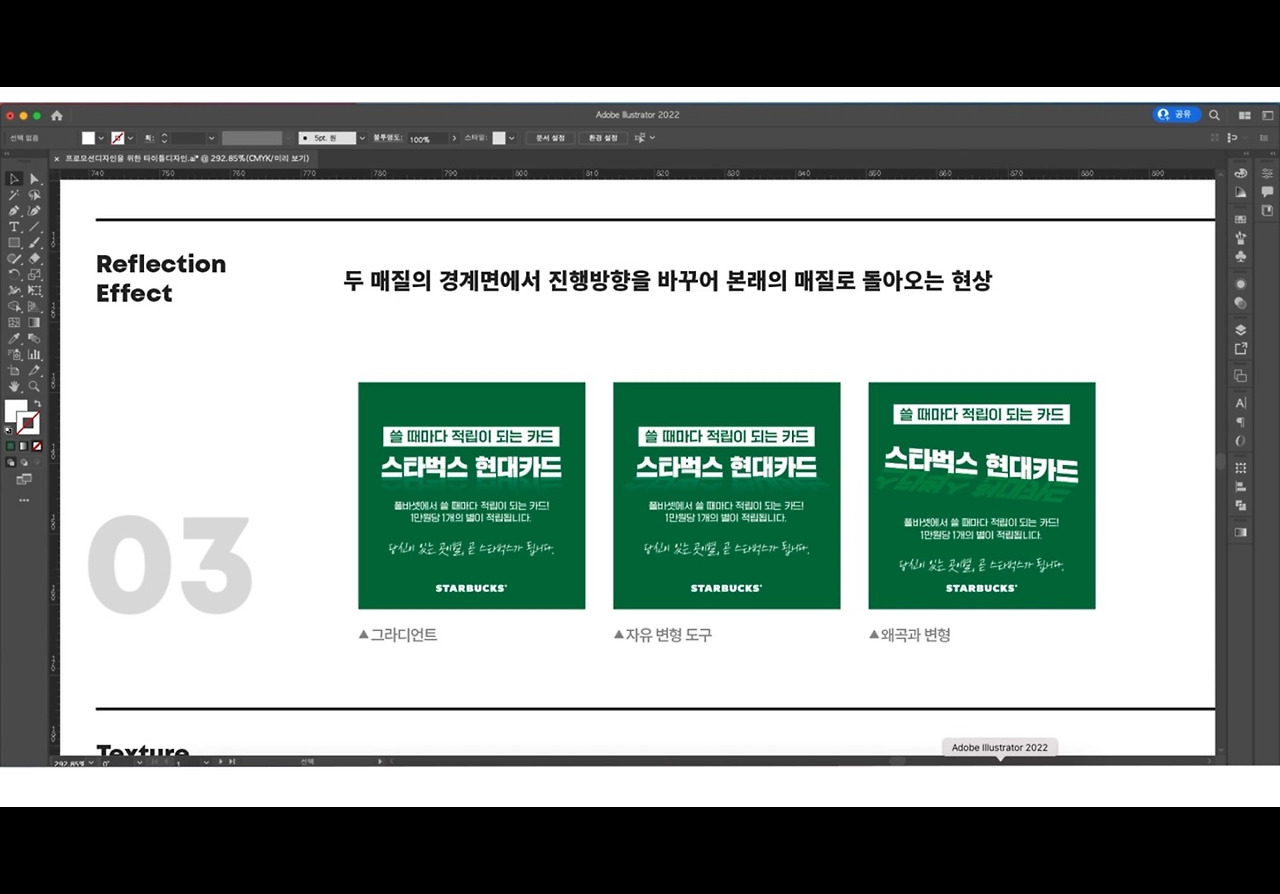Open the arrange documents dropdown
1280x894 pixels.
pos(1245,115)
